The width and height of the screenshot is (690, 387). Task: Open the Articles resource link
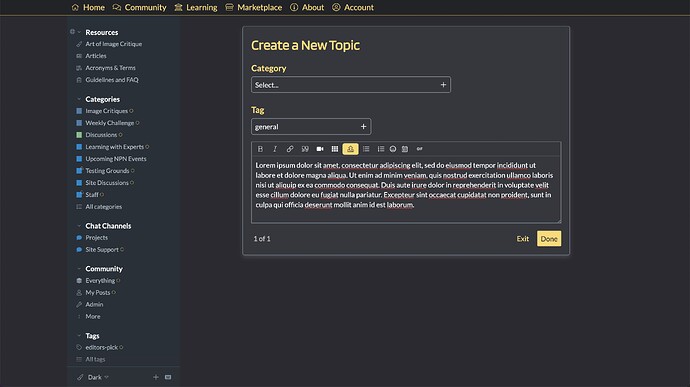point(96,56)
